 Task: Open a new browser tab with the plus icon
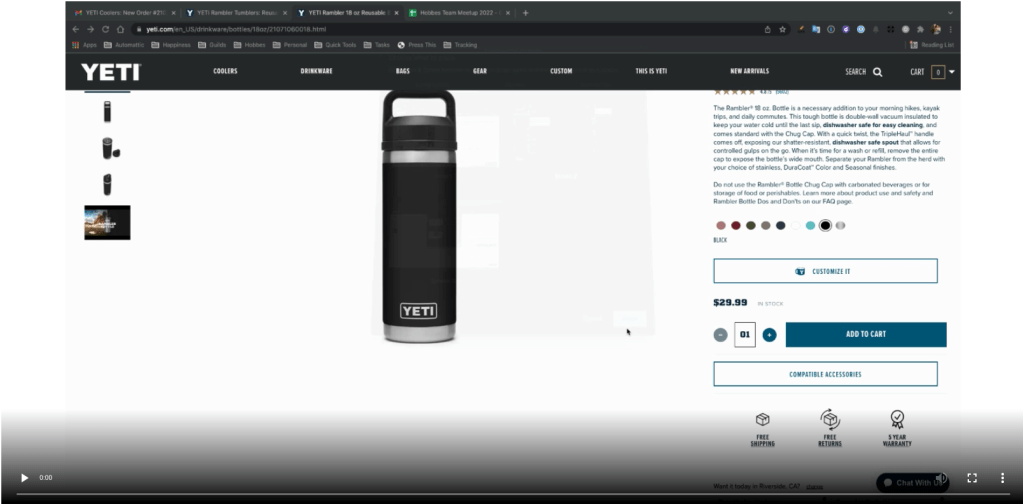pyautogui.click(x=526, y=13)
